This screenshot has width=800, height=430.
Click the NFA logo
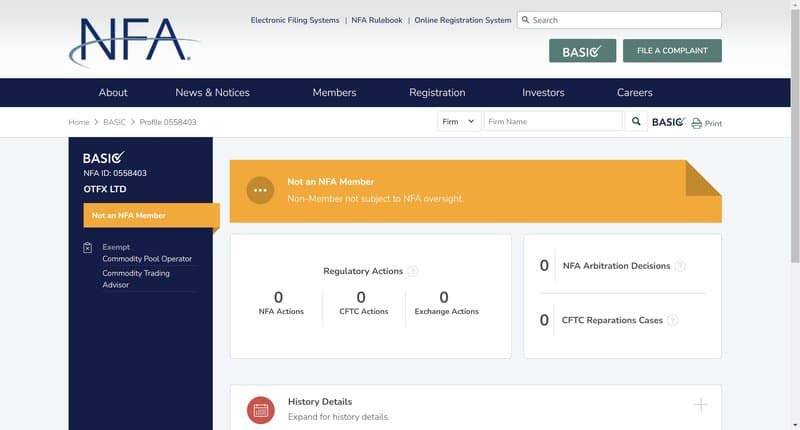[x=134, y=42]
